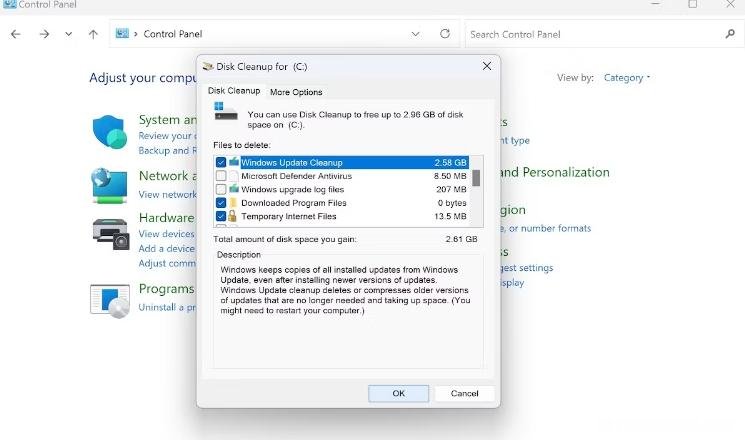
Task: Select the Microsoft Defender Antivirus row
Action: 342,176
